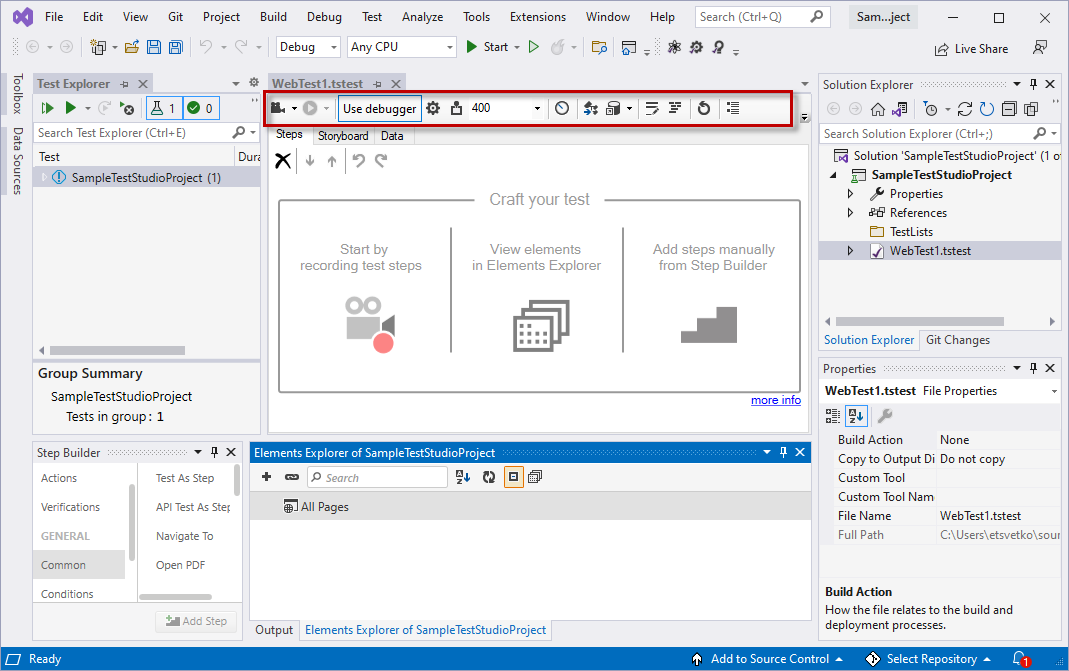The width and height of the screenshot is (1069, 671).
Task: Click the link icon in Elements Explorer toolbar
Action: coord(292,477)
